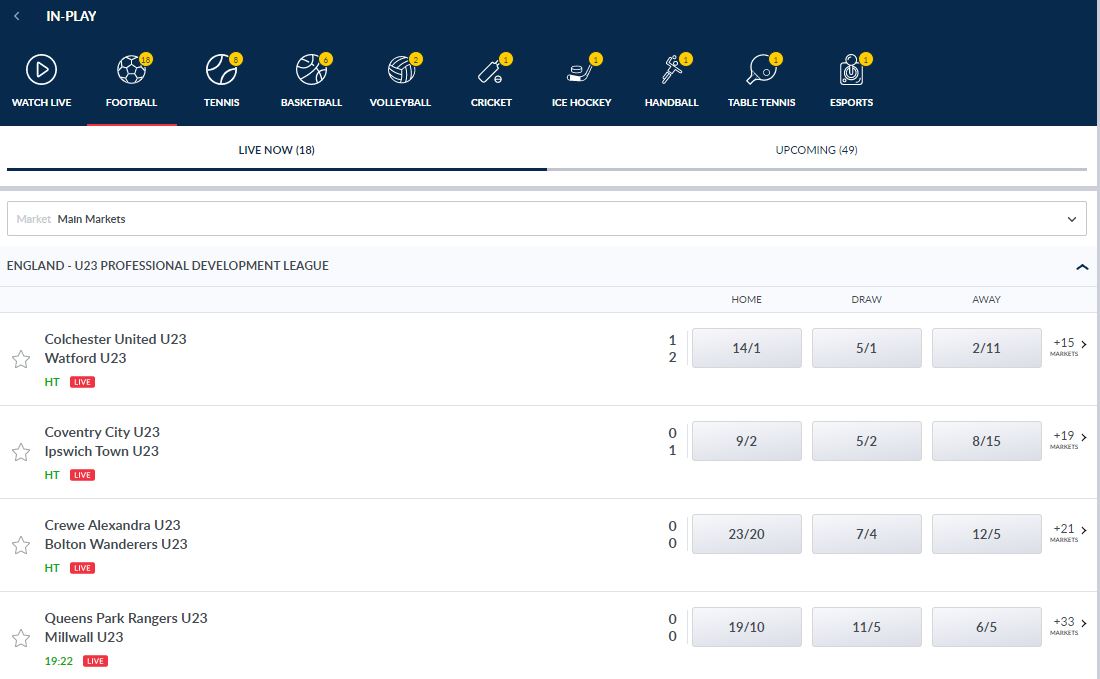Favourite the Coventry City U23 match star

tap(21, 452)
